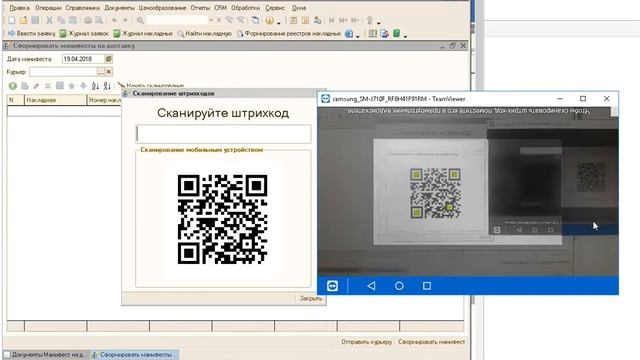Open Print preview from toolbar
Screen dimensions: 640x360
99,20
